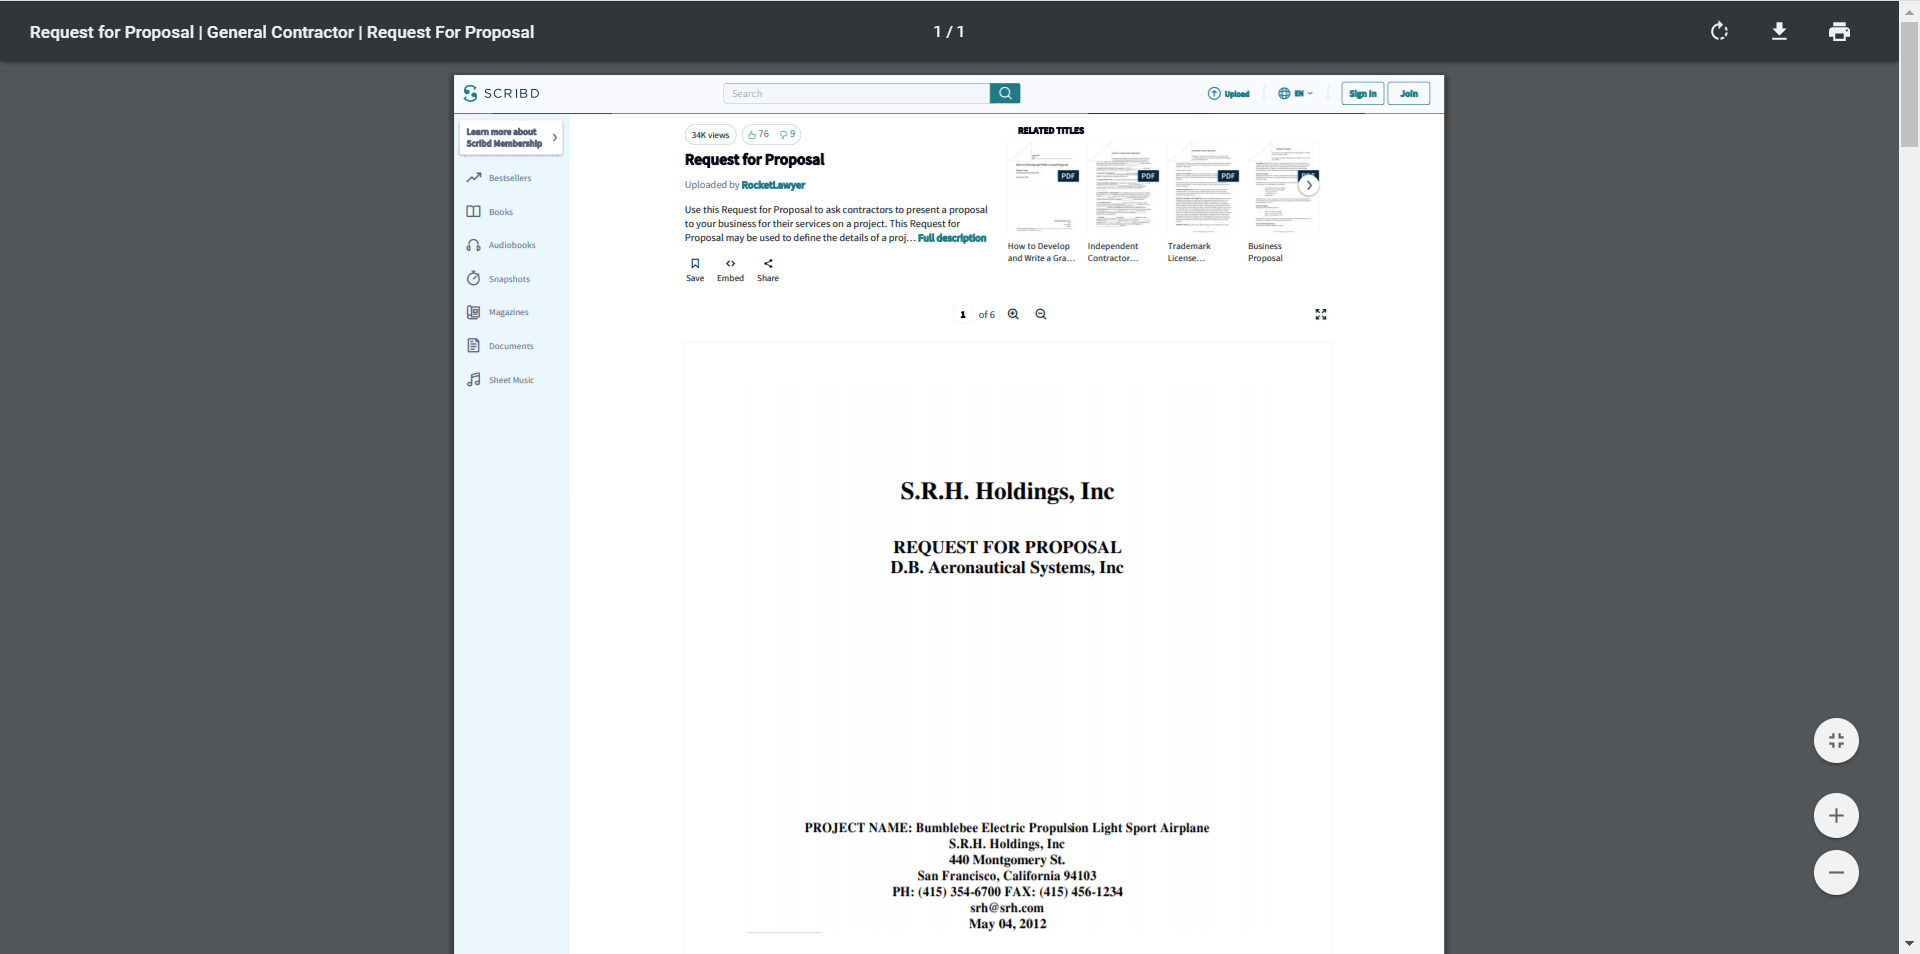Image resolution: width=1920 pixels, height=954 pixels.
Task: Click the 9 comments count
Action: pyautogui.click(x=788, y=134)
